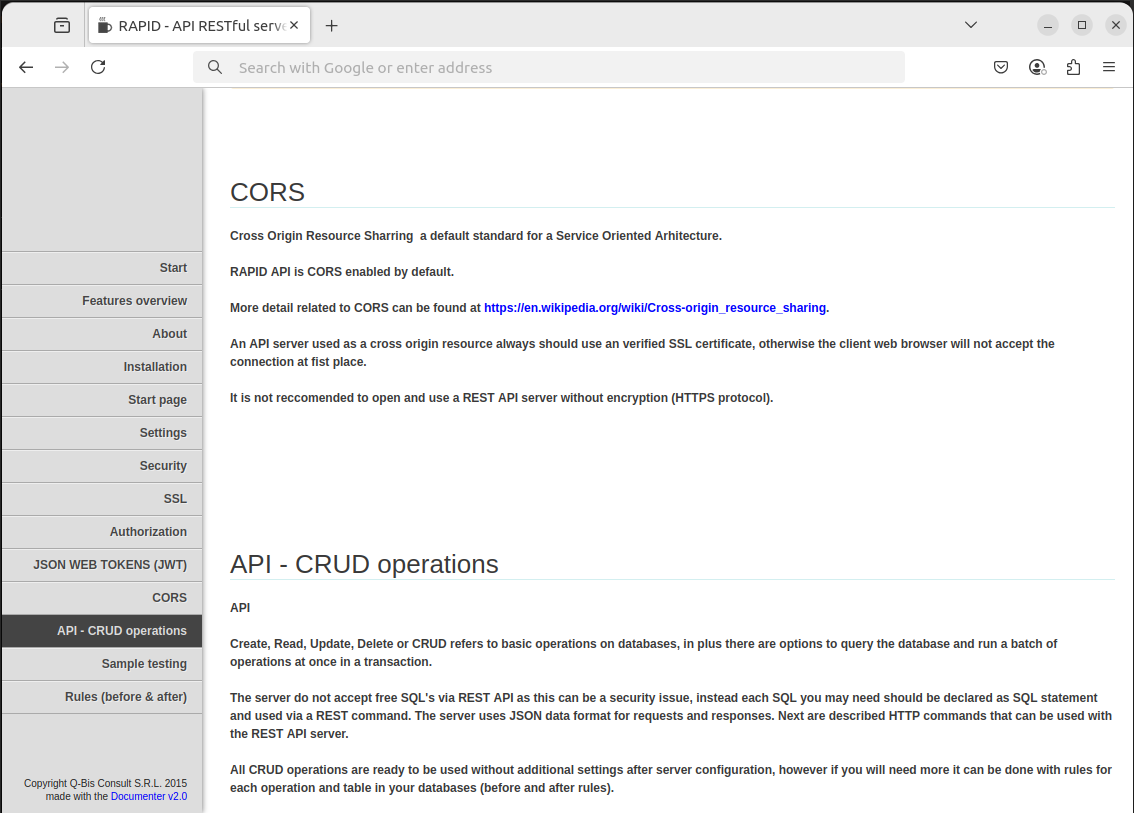Reload the page with the refresh icon
Viewport: 1134px width, 813px height.
click(x=98, y=67)
